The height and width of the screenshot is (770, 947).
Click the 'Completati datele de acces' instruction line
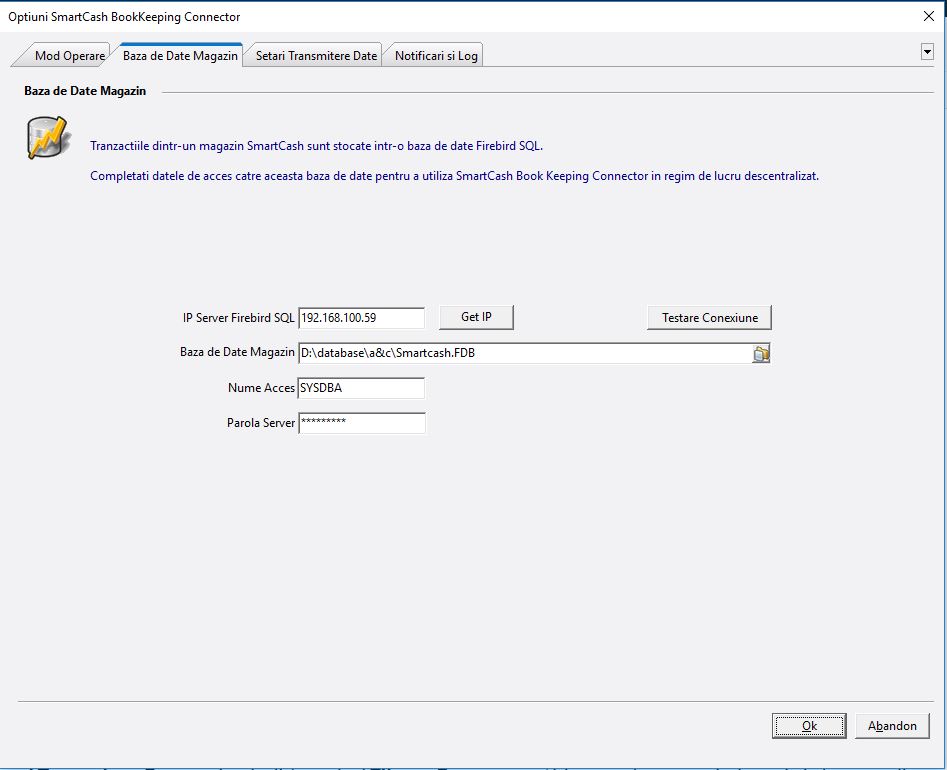pos(454,176)
